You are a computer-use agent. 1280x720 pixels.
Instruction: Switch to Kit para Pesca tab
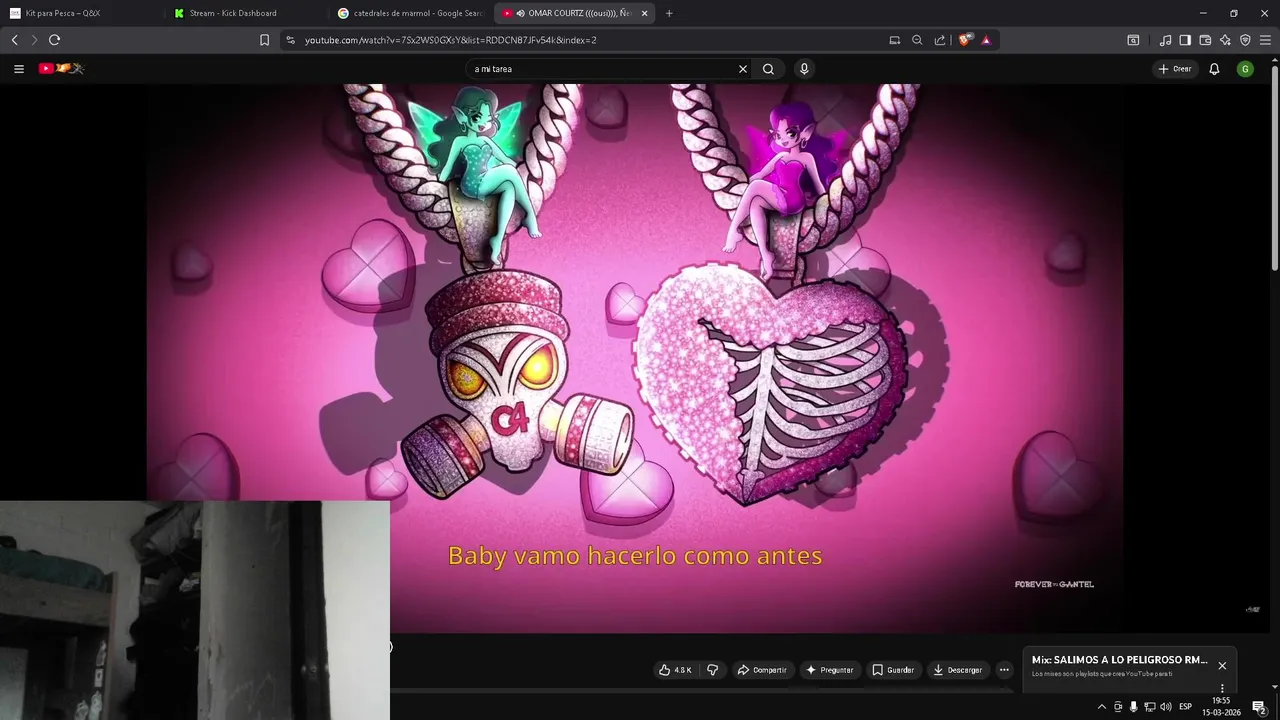pyautogui.click(x=82, y=13)
